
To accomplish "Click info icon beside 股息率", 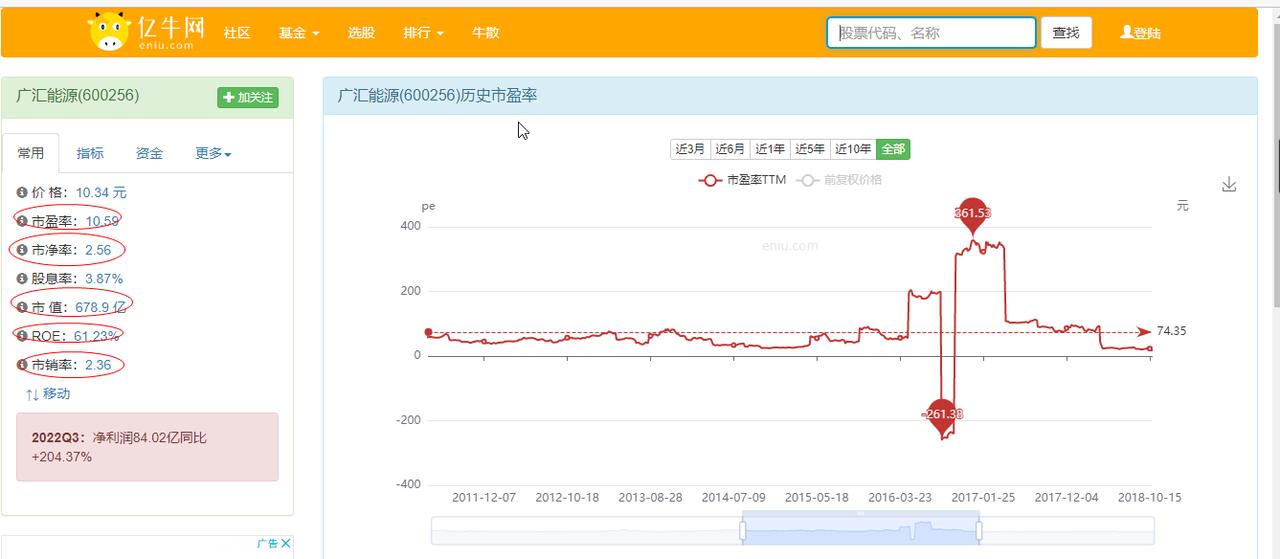I will (22, 279).
